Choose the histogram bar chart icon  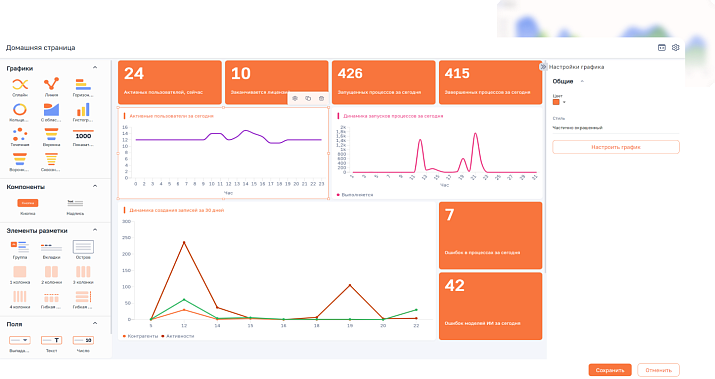tap(83, 109)
